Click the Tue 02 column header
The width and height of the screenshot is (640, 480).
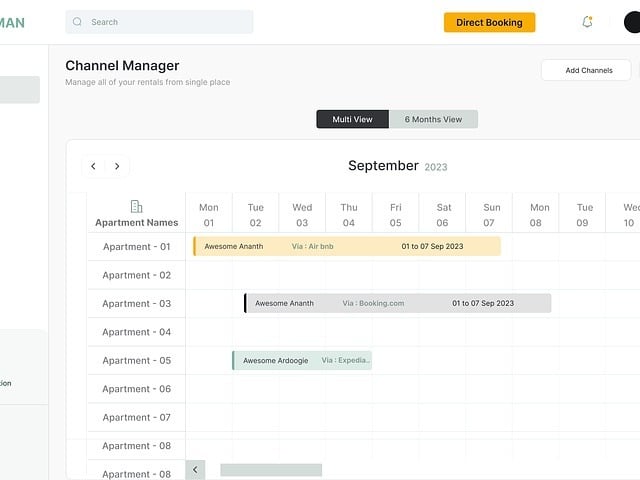pos(256,215)
